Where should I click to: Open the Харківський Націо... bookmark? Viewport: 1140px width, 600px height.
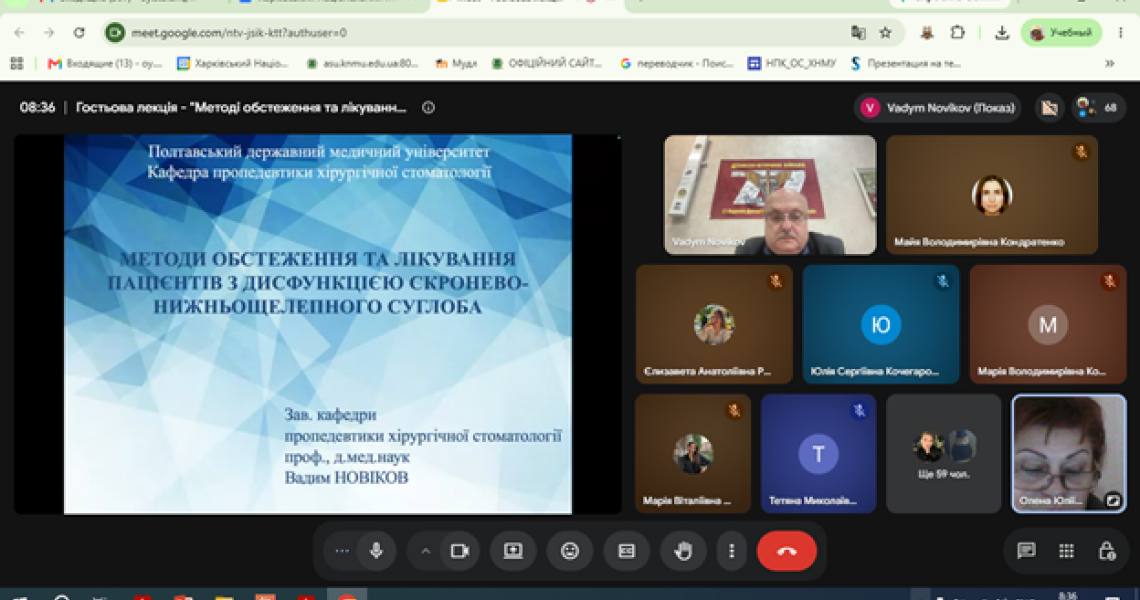(233, 64)
